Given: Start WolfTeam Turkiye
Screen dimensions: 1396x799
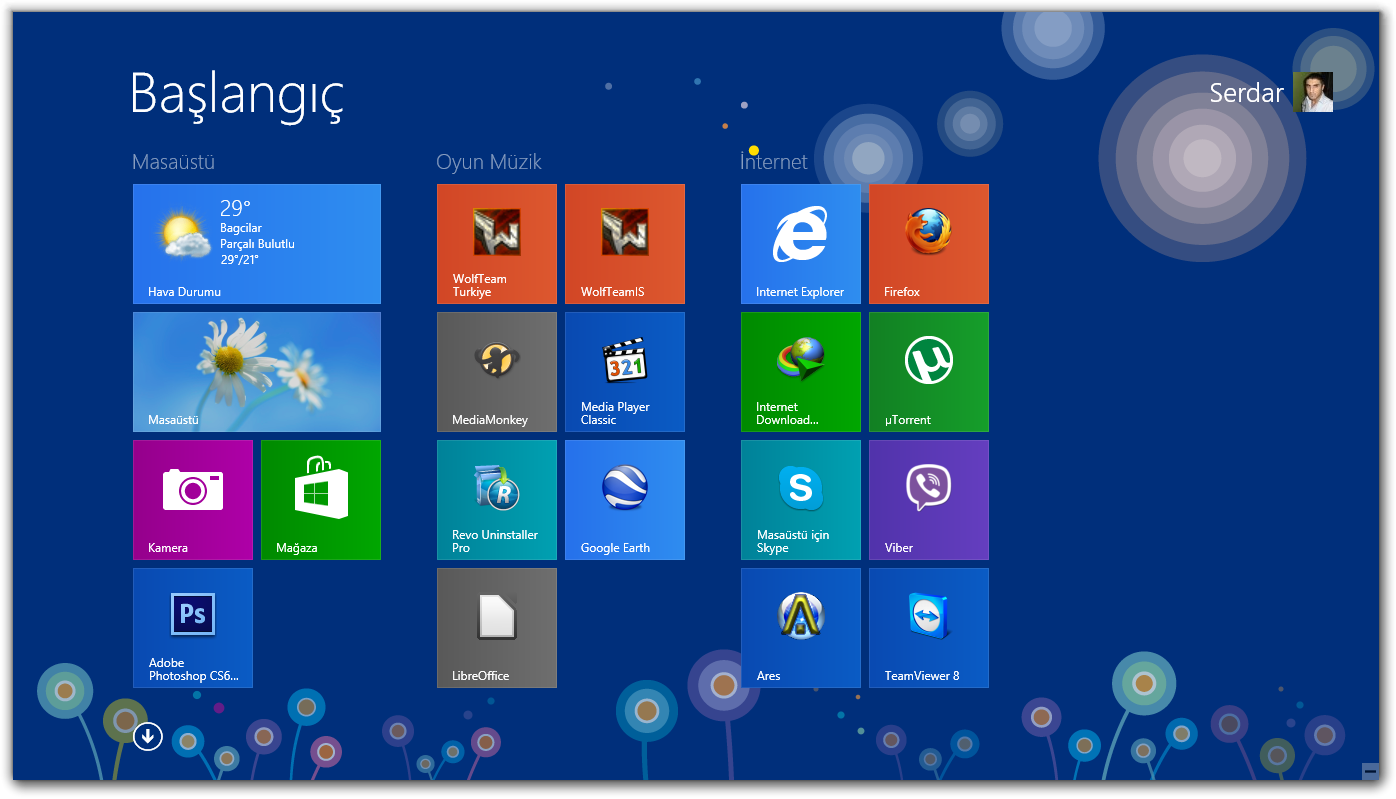Looking at the screenshot, I should (x=496, y=244).
